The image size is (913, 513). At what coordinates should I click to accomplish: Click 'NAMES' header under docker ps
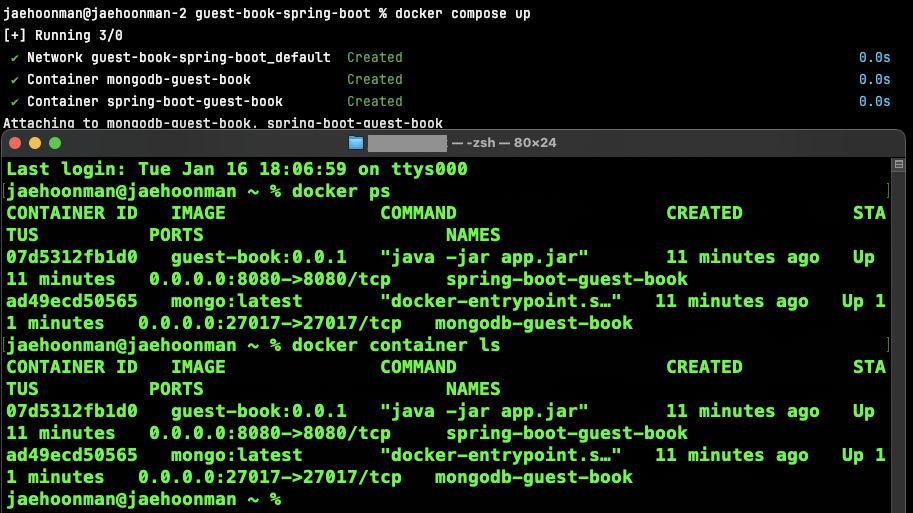(x=473, y=235)
